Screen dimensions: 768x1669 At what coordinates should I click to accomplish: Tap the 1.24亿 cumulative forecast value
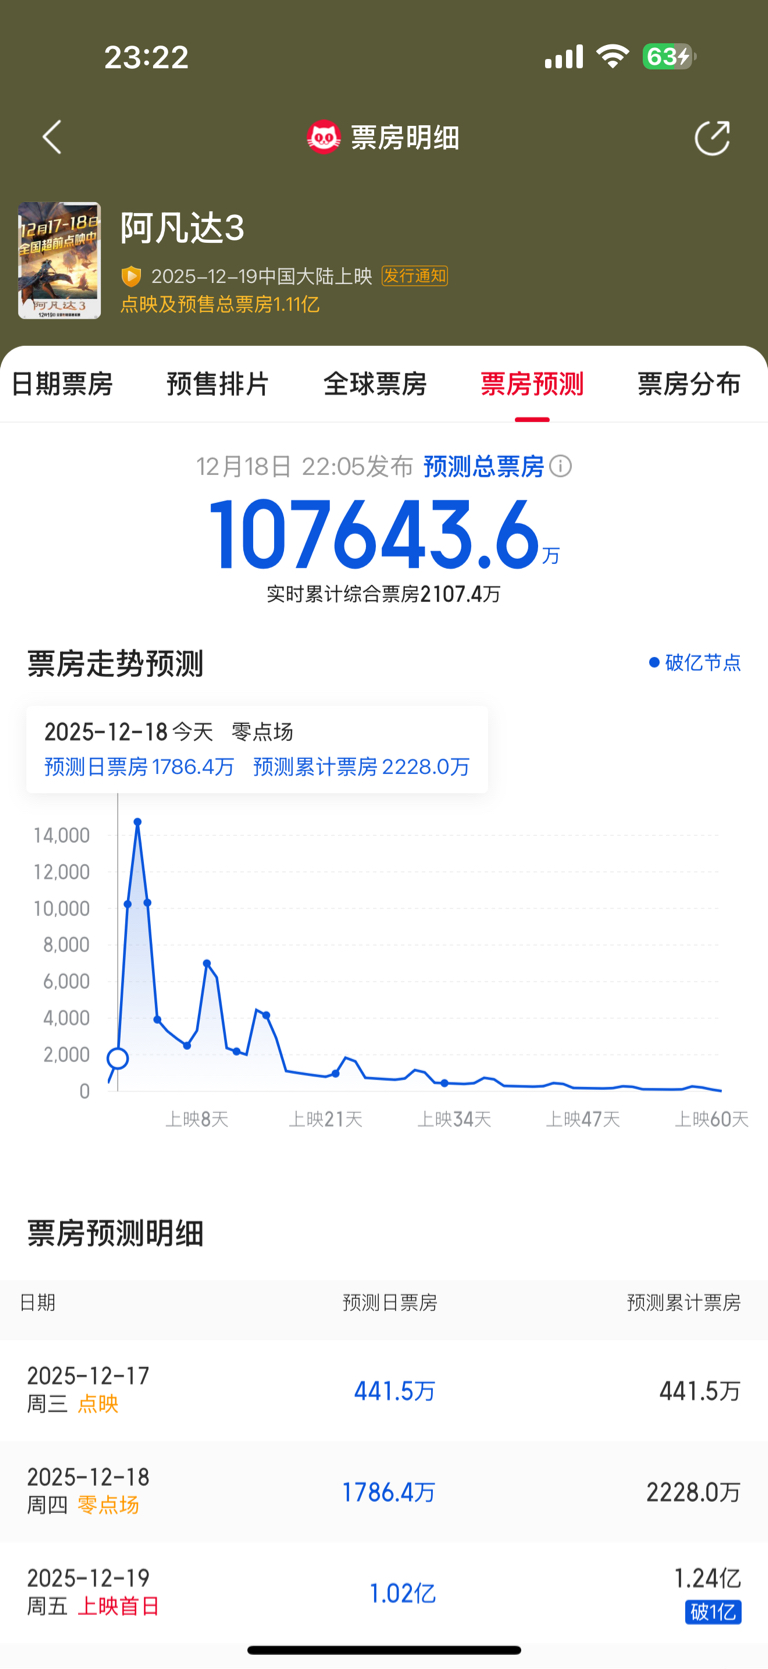pyautogui.click(x=708, y=1578)
